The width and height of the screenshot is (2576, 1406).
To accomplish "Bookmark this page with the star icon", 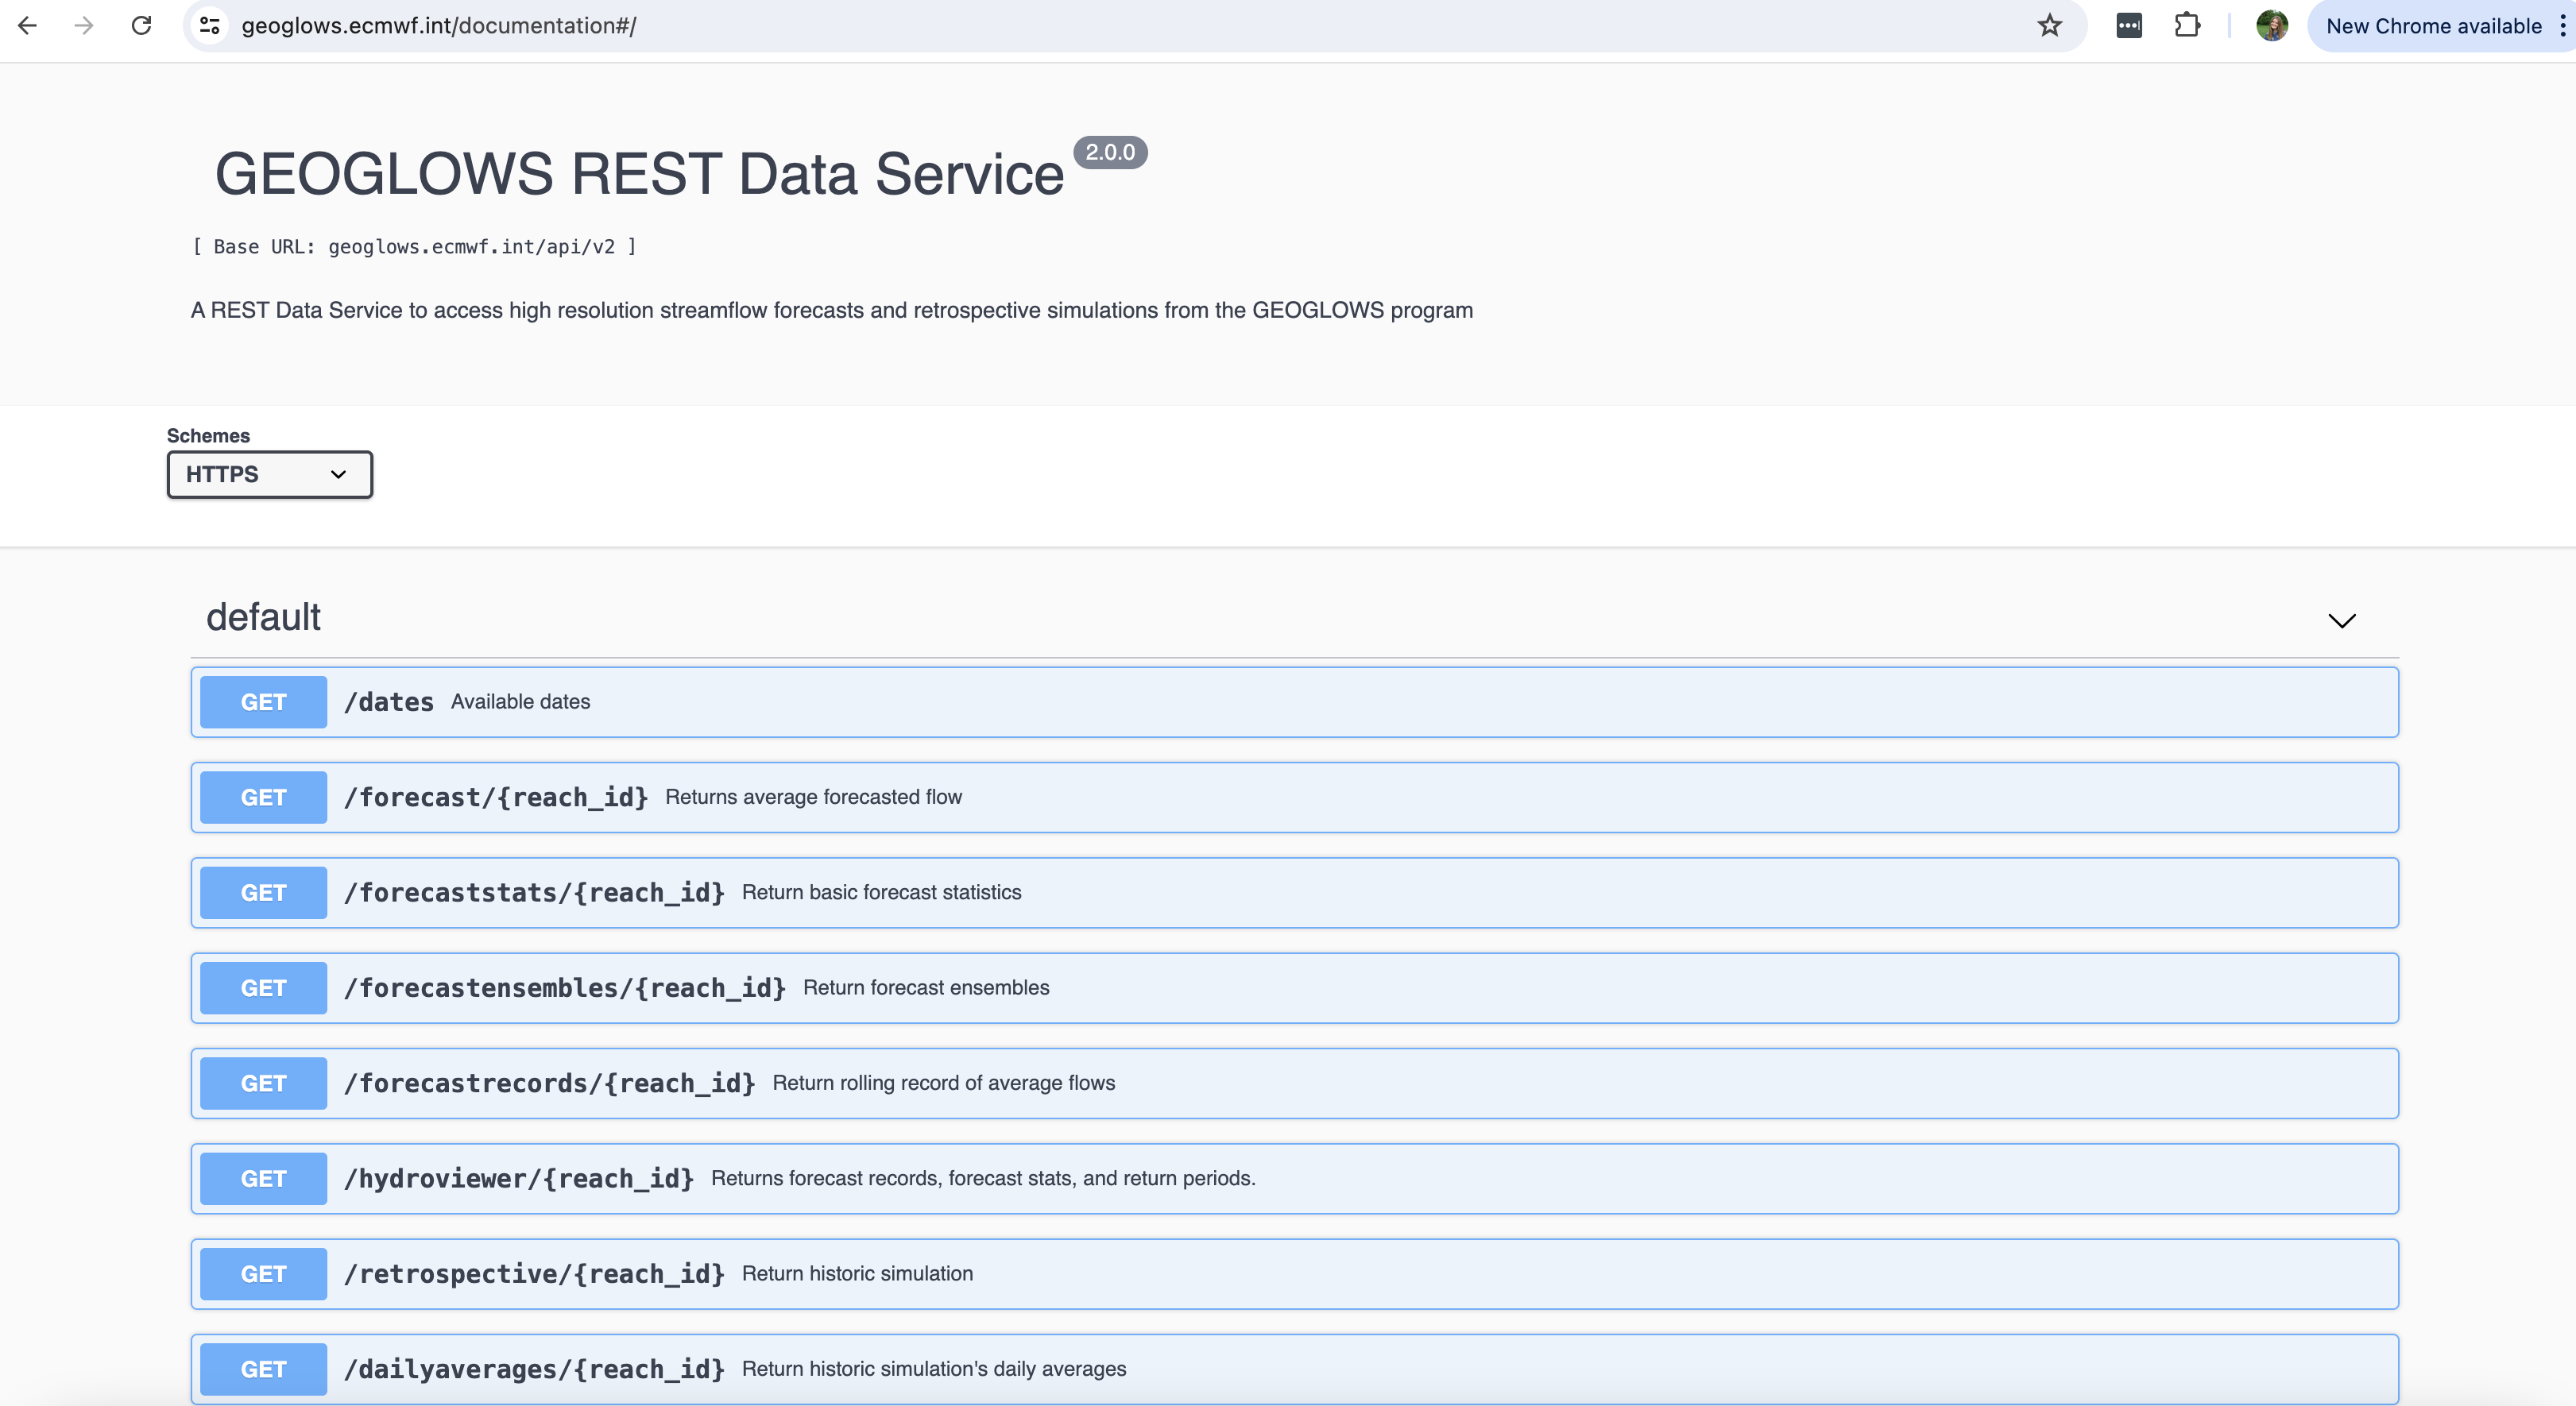I will point(2049,26).
